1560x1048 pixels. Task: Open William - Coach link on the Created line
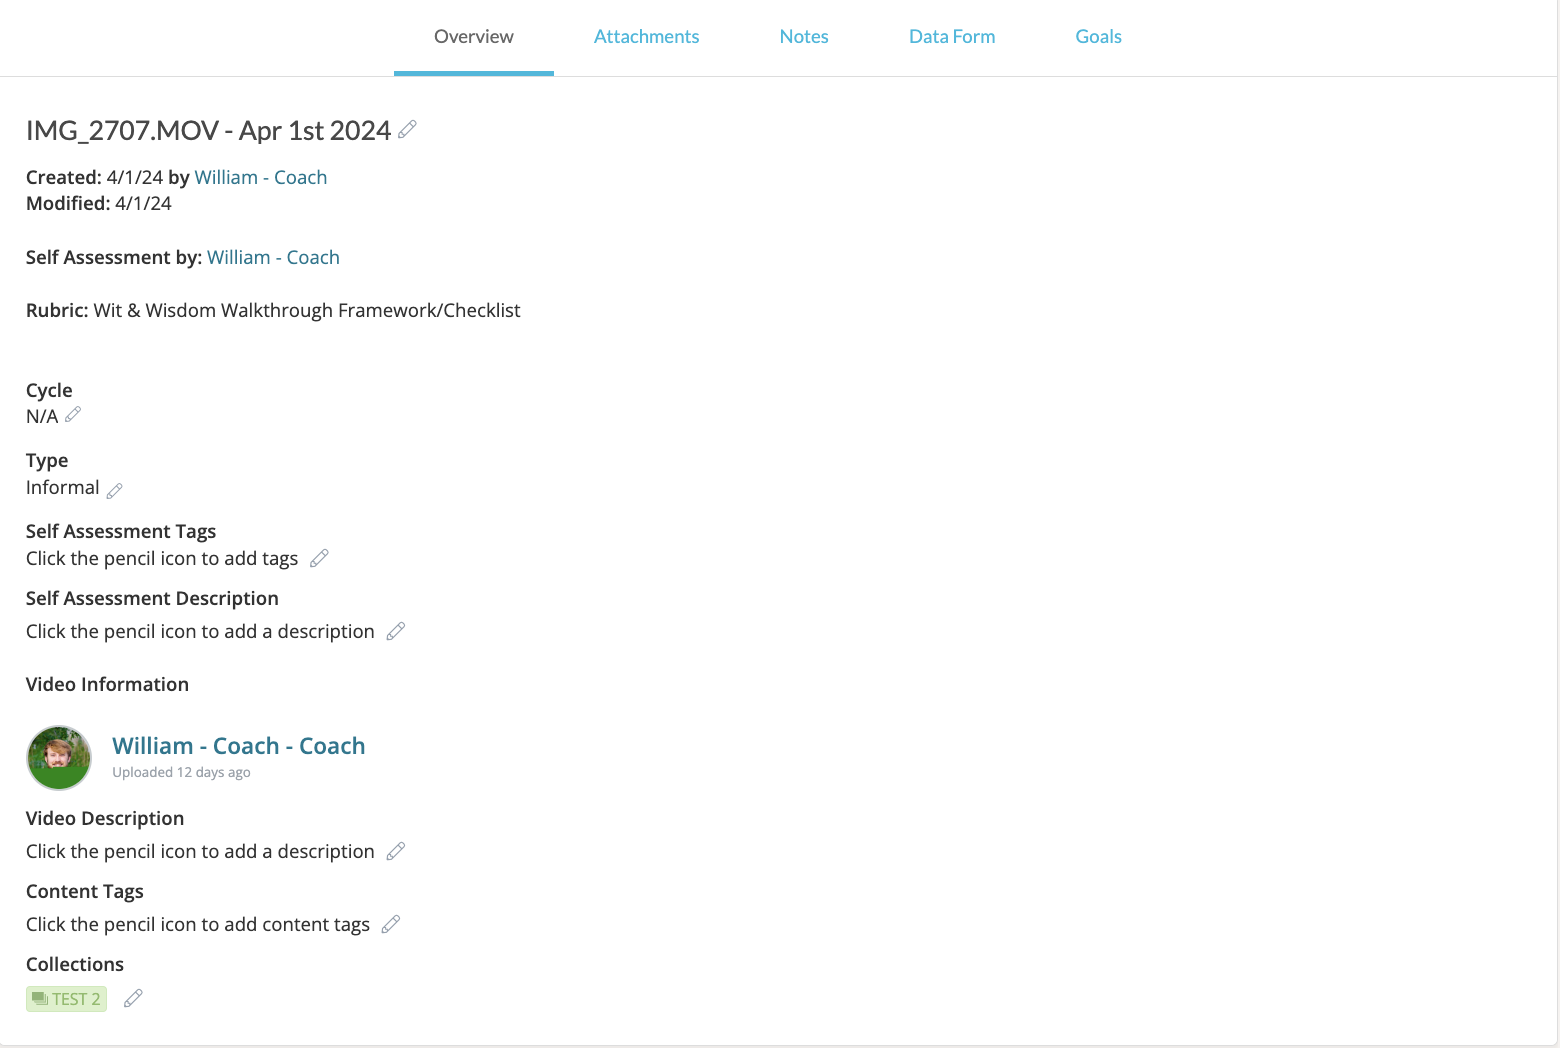point(260,177)
